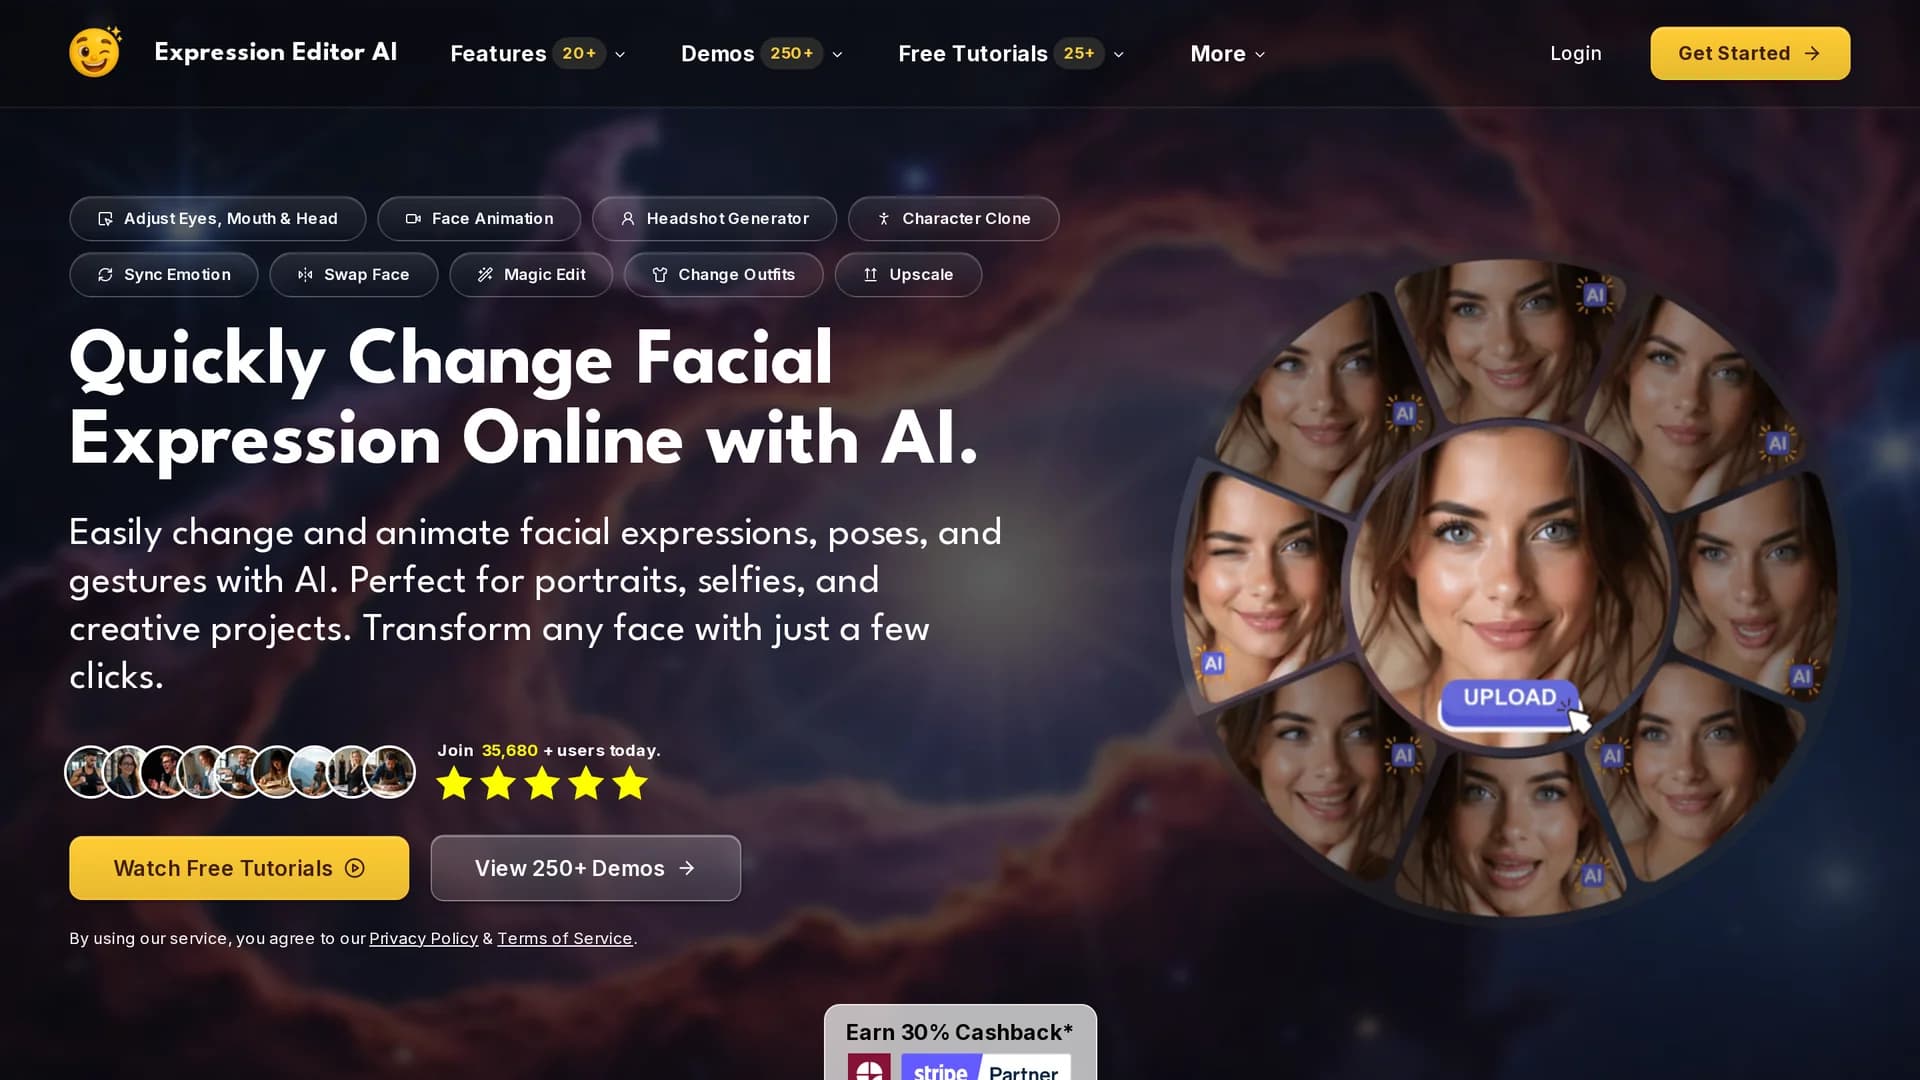This screenshot has height=1080, width=1920.
Task: Select the Sync Emotion chip
Action: pos(164,275)
